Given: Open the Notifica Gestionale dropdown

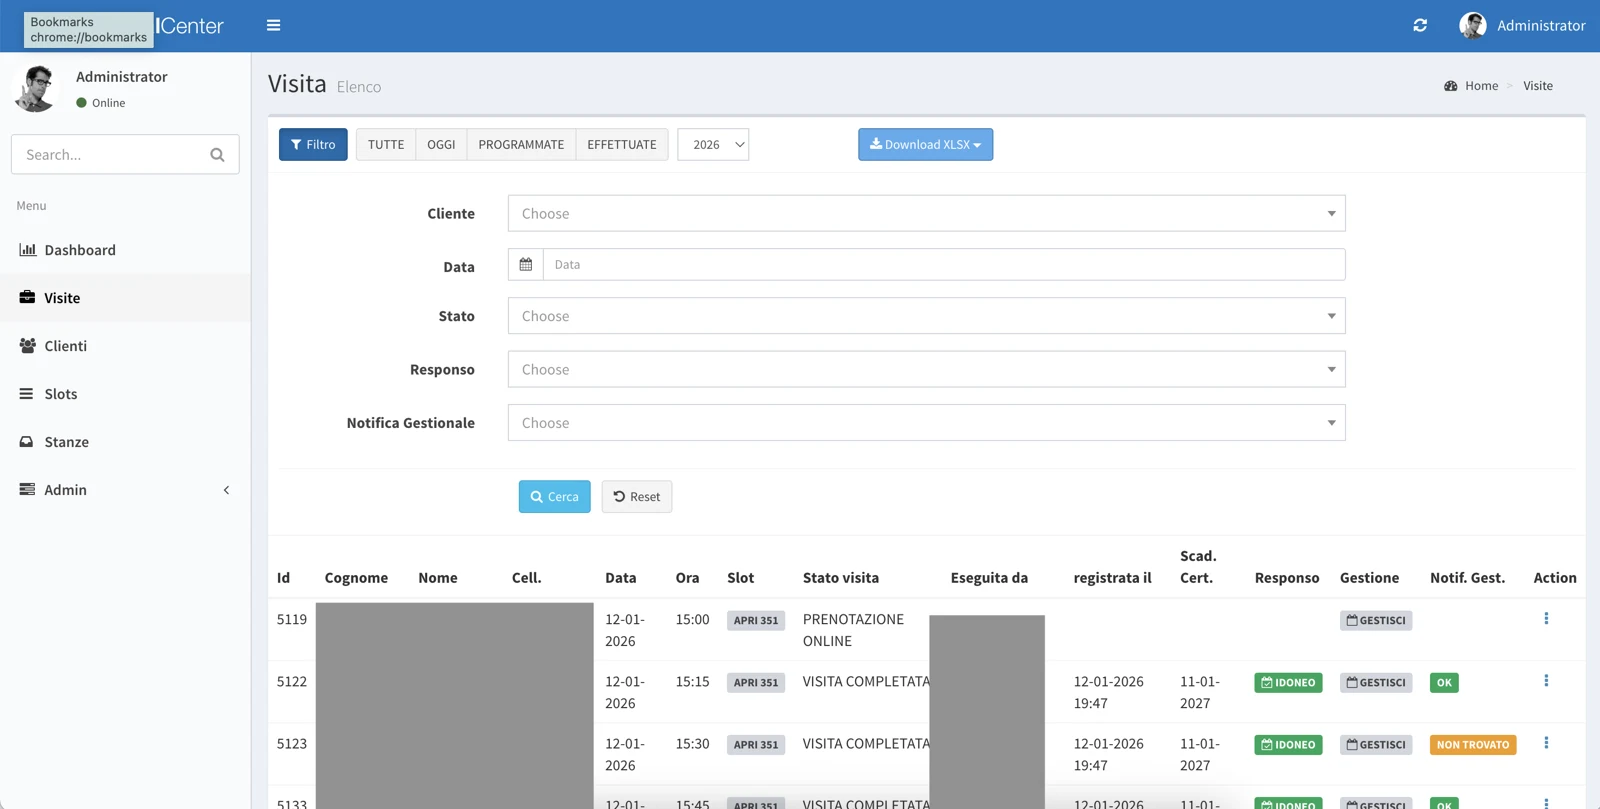Looking at the screenshot, I should tap(926, 423).
